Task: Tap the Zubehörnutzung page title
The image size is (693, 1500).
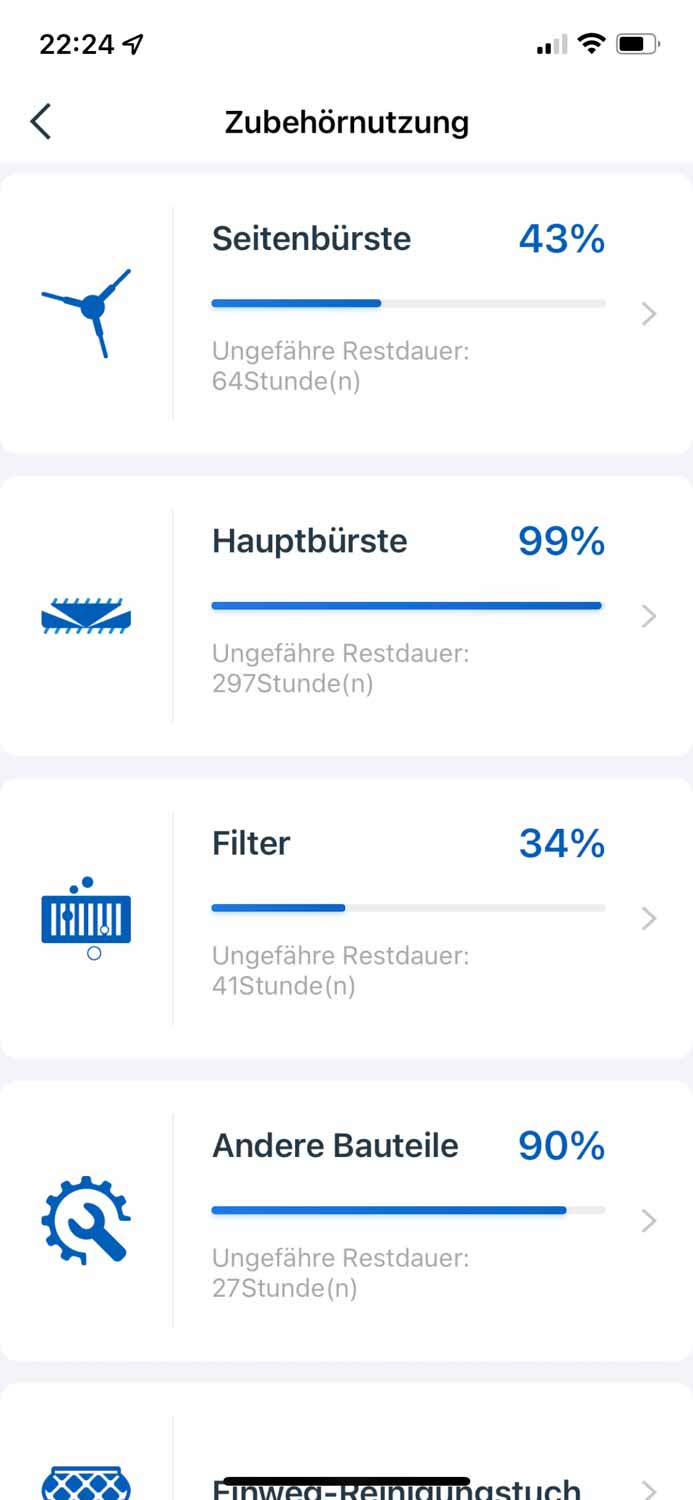Action: (347, 122)
